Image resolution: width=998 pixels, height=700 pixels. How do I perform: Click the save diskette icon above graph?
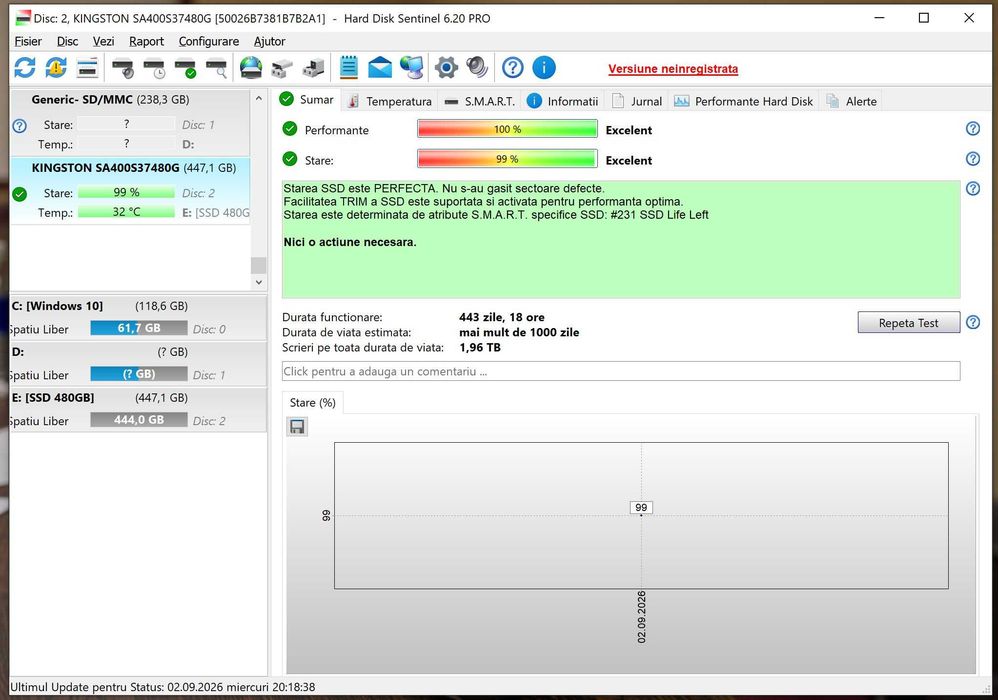click(297, 426)
